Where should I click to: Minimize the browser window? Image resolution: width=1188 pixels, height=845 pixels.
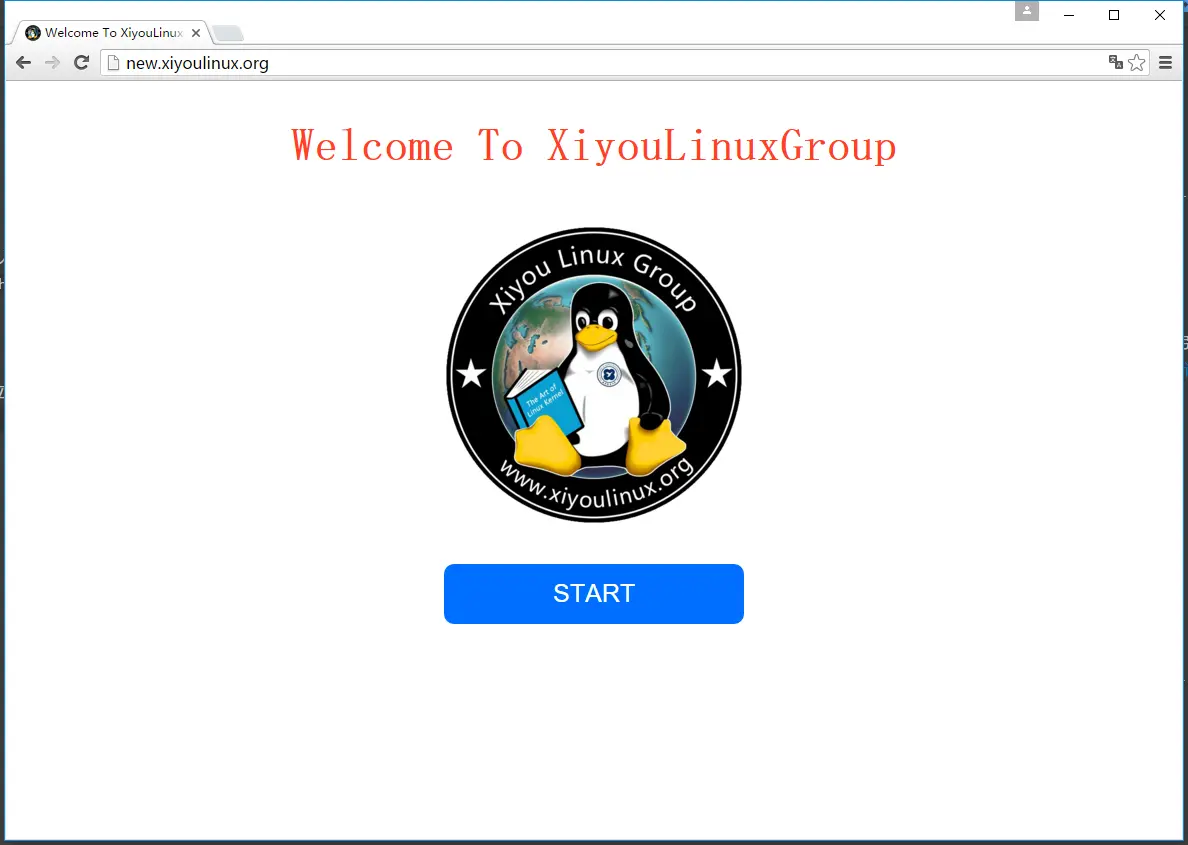(1069, 15)
